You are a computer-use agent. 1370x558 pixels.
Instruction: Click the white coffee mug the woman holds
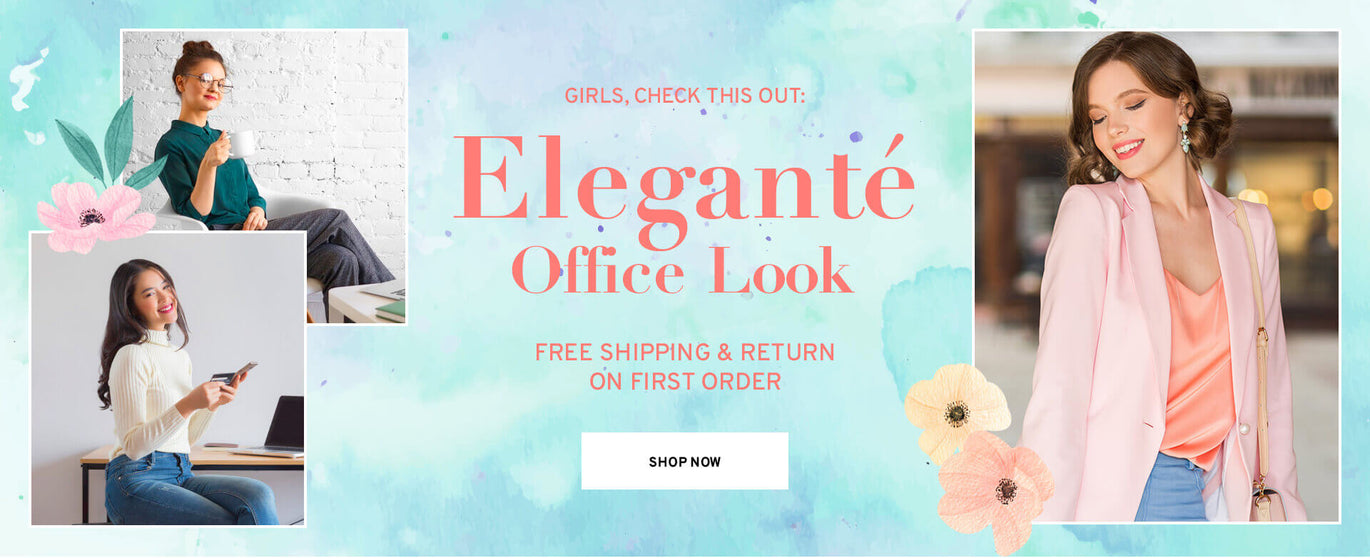(x=240, y=144)
